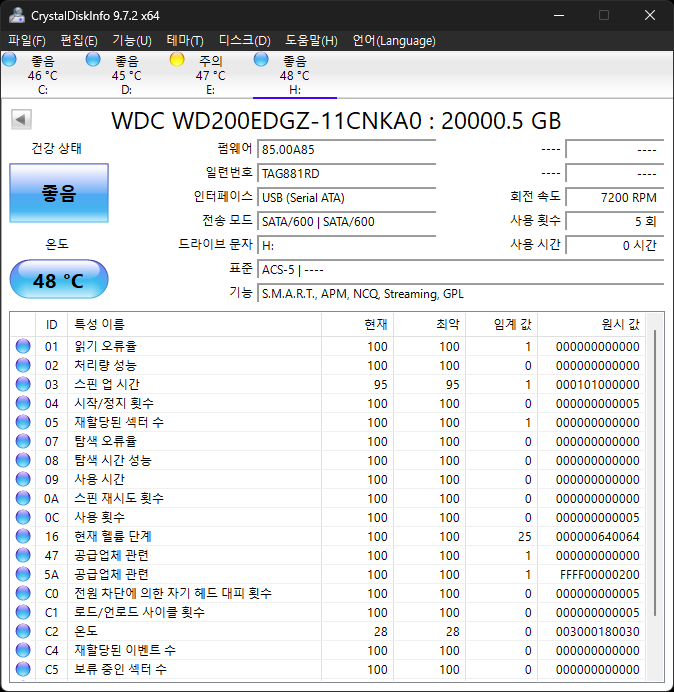Click the ID column header
The height and width of the screenshot is (692, 674).
point(52,324)
